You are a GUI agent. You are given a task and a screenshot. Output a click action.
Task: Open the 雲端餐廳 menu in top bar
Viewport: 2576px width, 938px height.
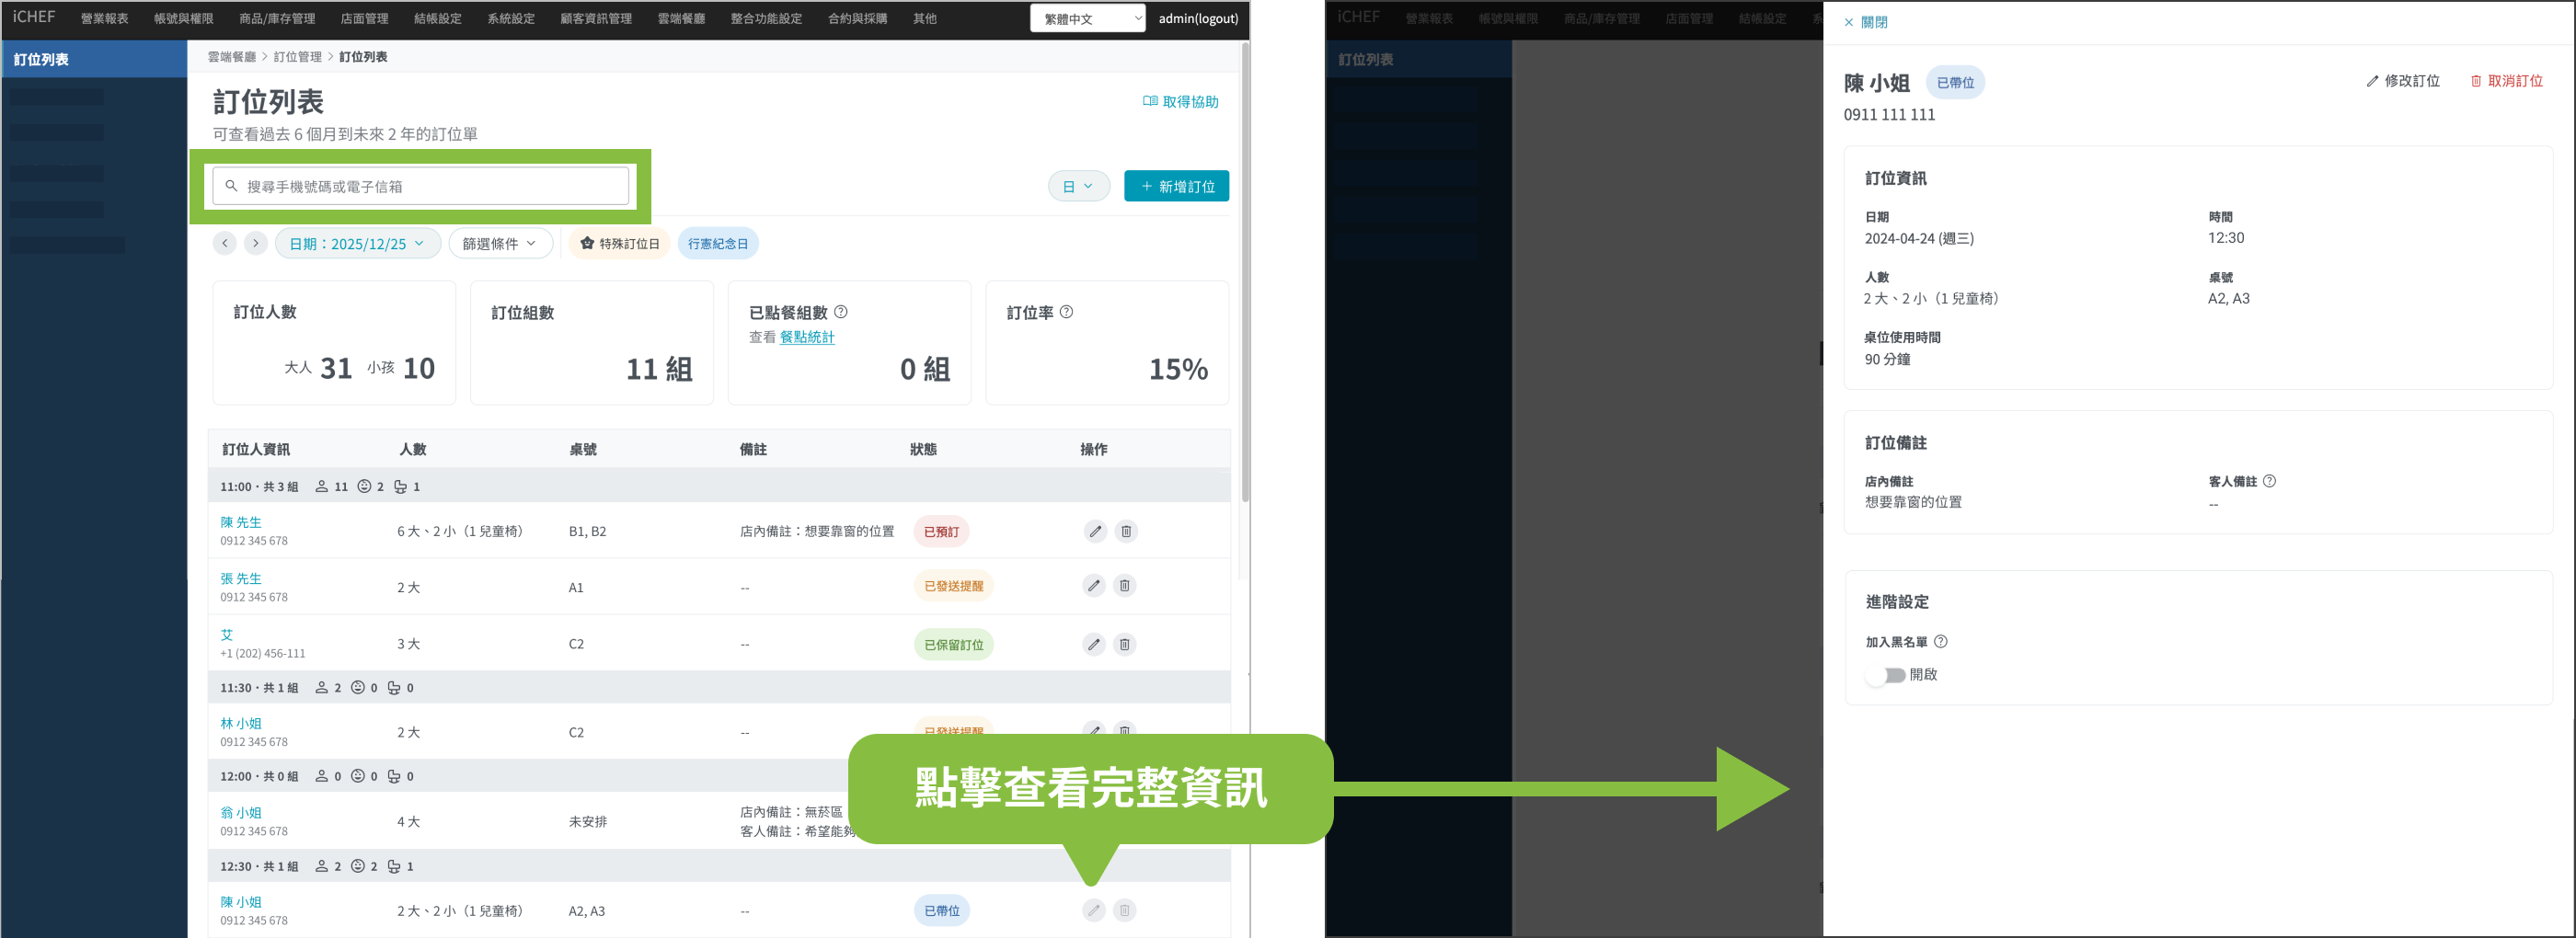680,18
